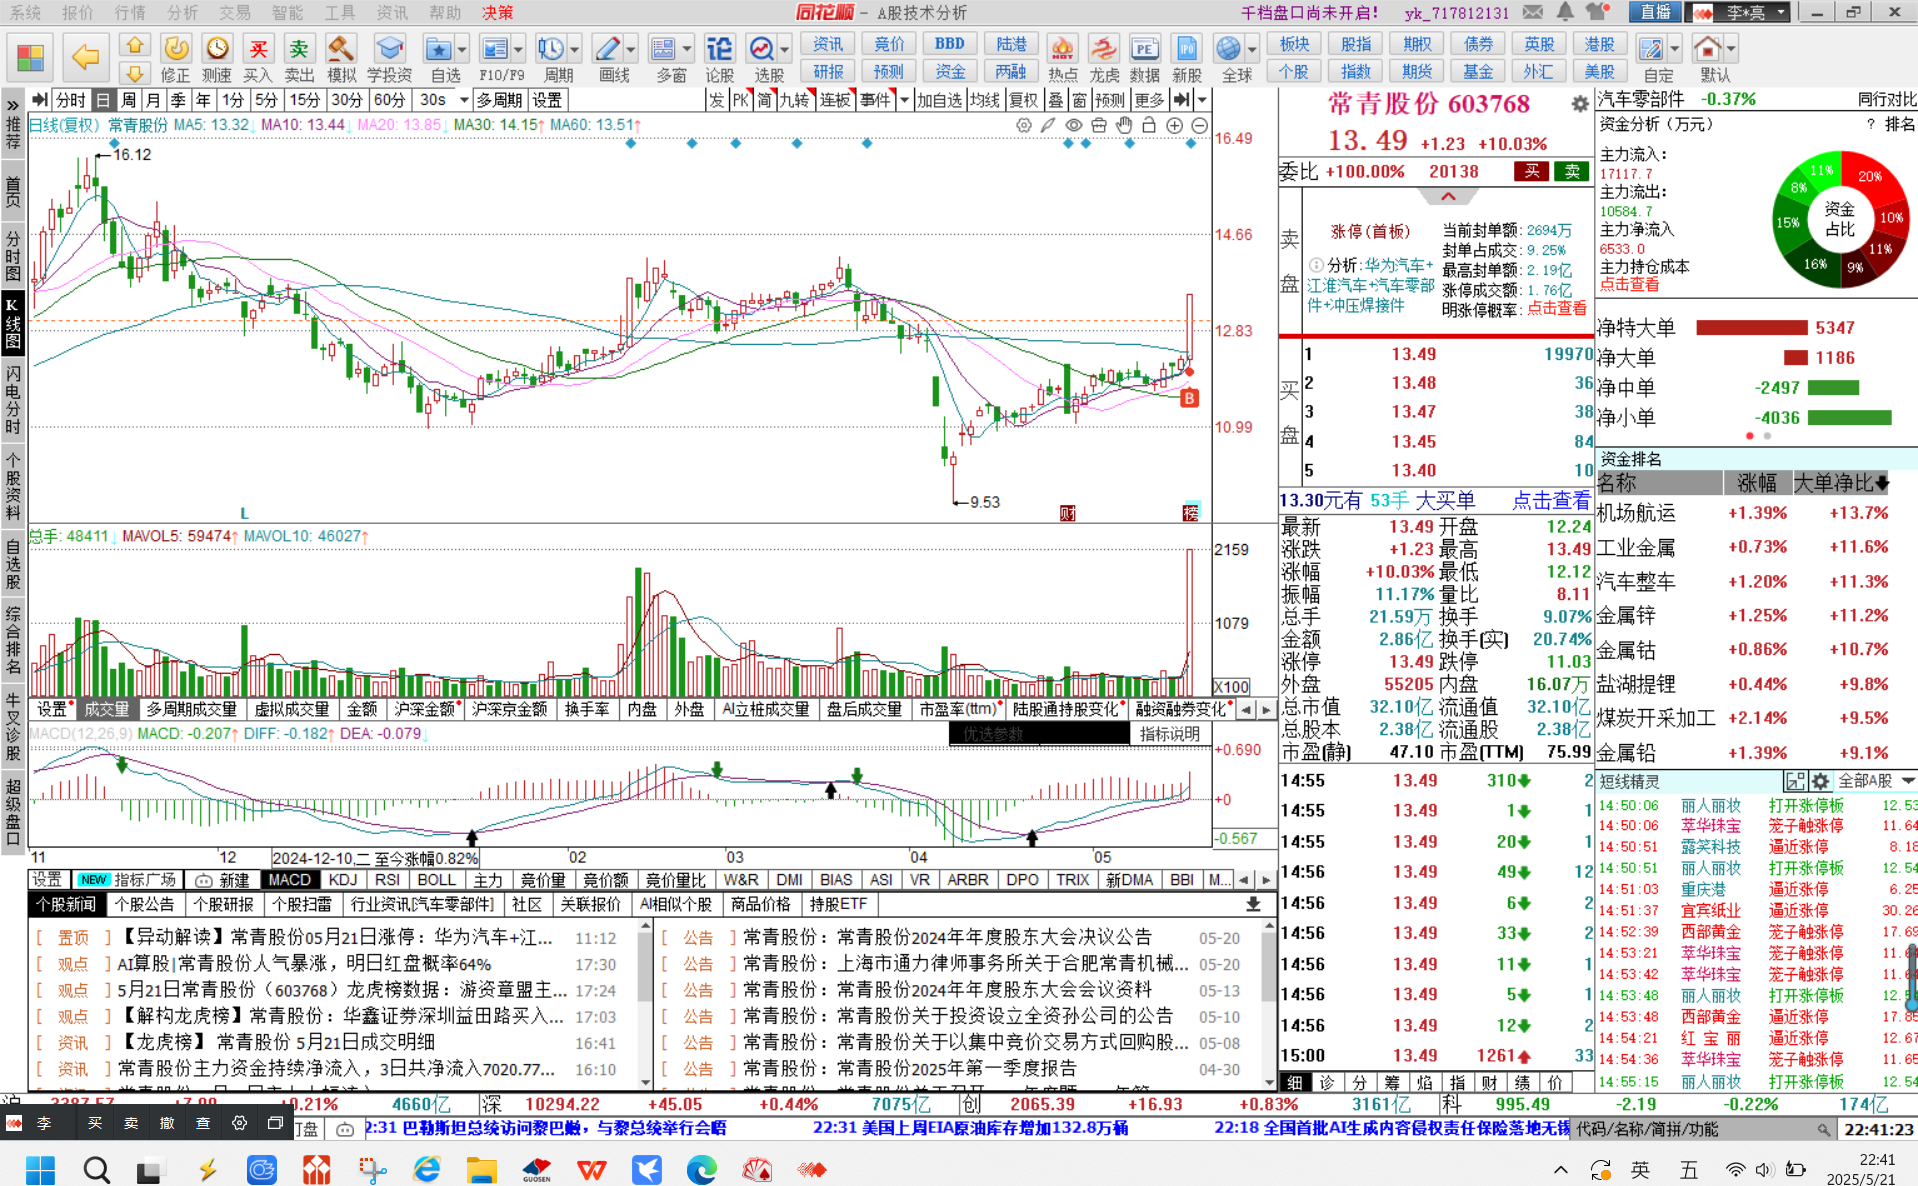Image resolution: width=1918 pixels, height=1186 pixels.
Task: Open the 点击查看 link under 主力持仓成本
Action: pyautogui.click(x=1629, y=285)
